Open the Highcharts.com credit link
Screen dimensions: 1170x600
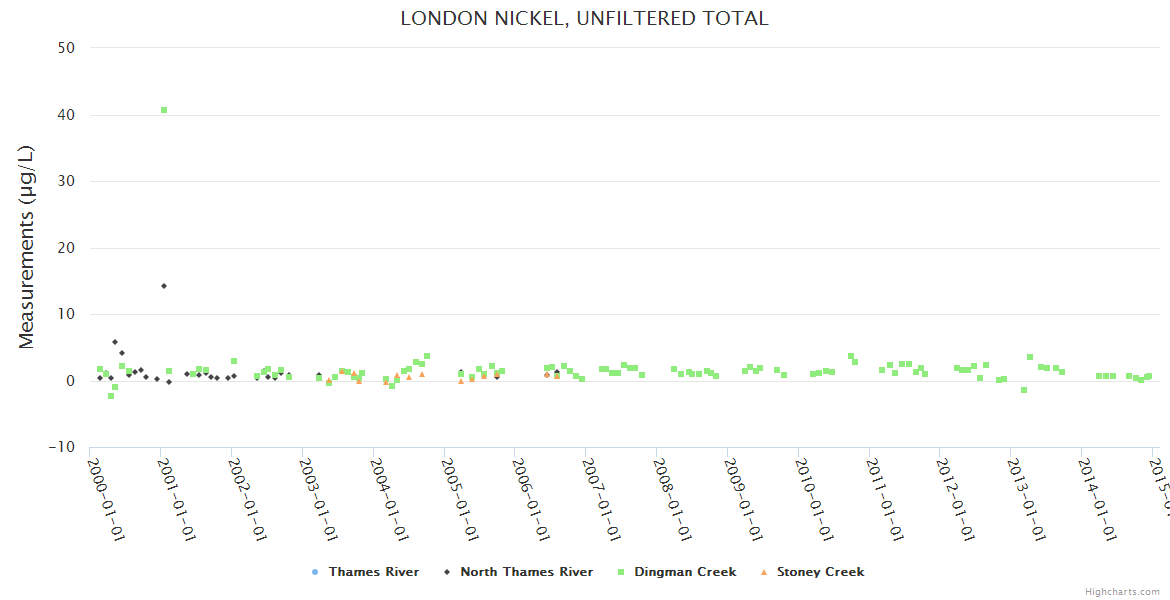1122,592
